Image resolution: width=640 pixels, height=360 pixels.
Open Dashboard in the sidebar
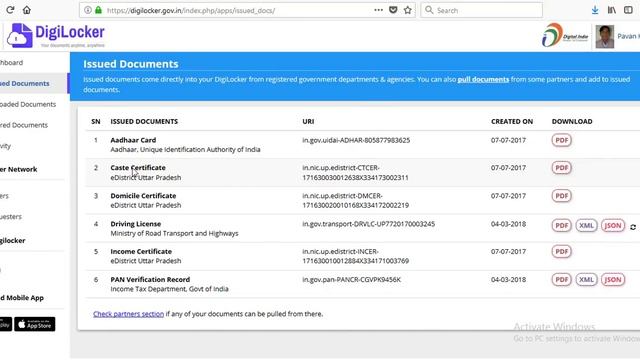[11, 62]
